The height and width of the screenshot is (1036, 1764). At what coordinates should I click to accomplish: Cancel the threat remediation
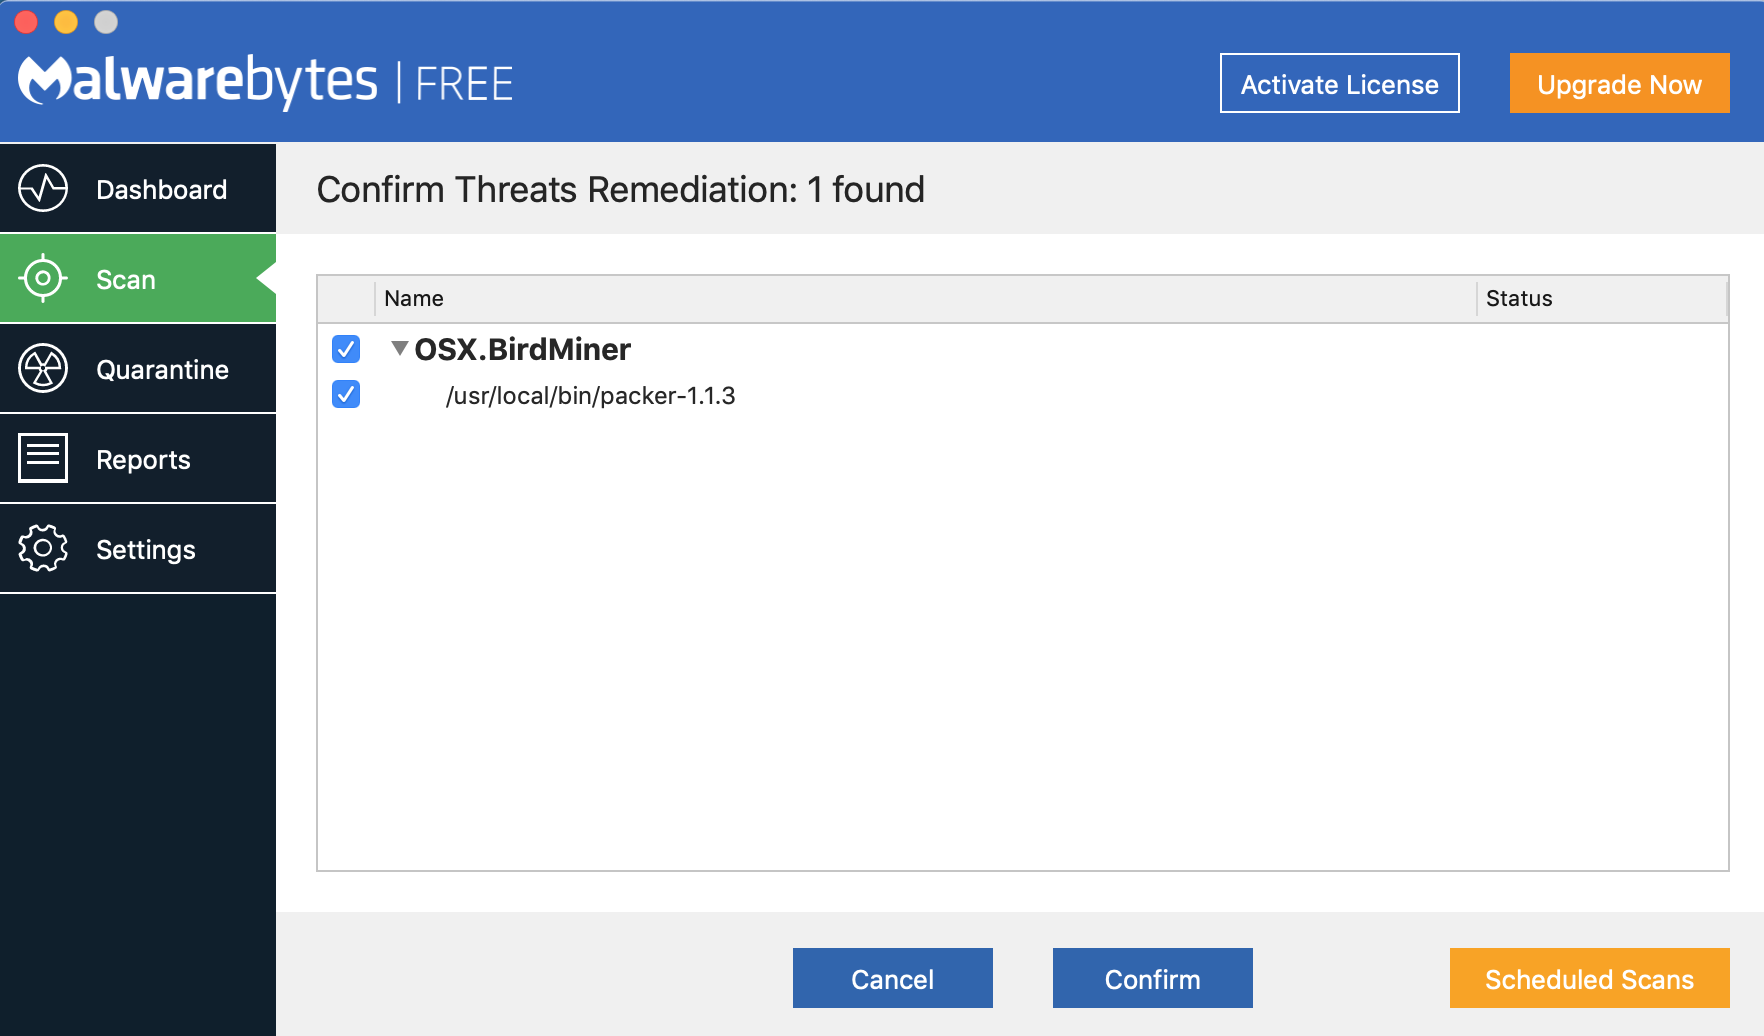coord(892,978)
